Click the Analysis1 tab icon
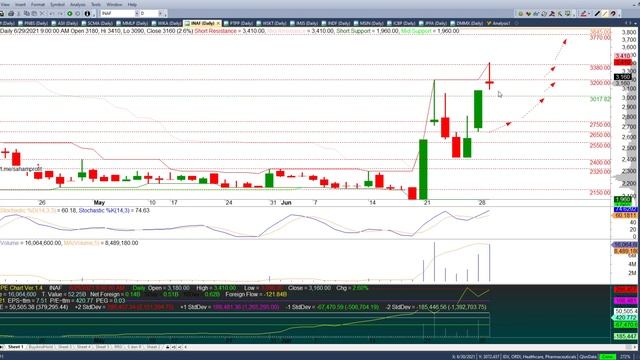640x360 pixels. click(x=489, y=23)
